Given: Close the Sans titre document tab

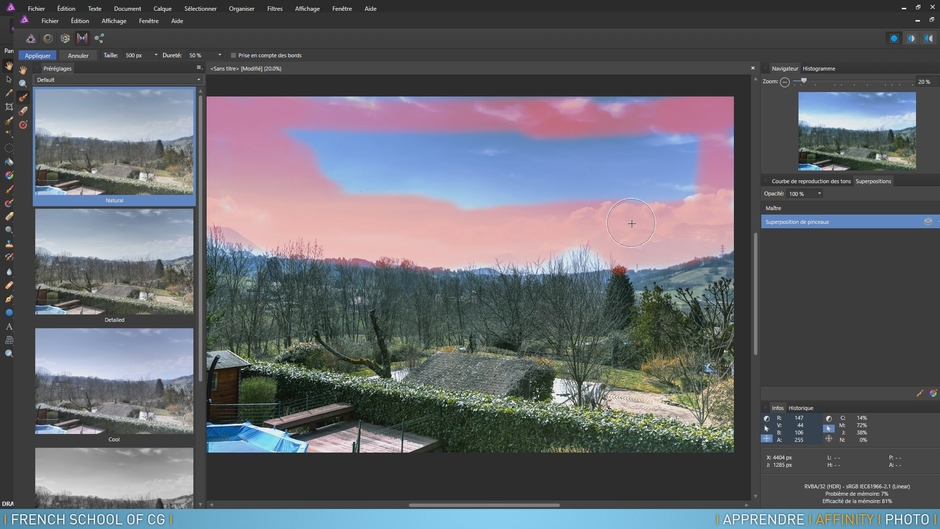Looking at the screenshot, I should point(753,68).
